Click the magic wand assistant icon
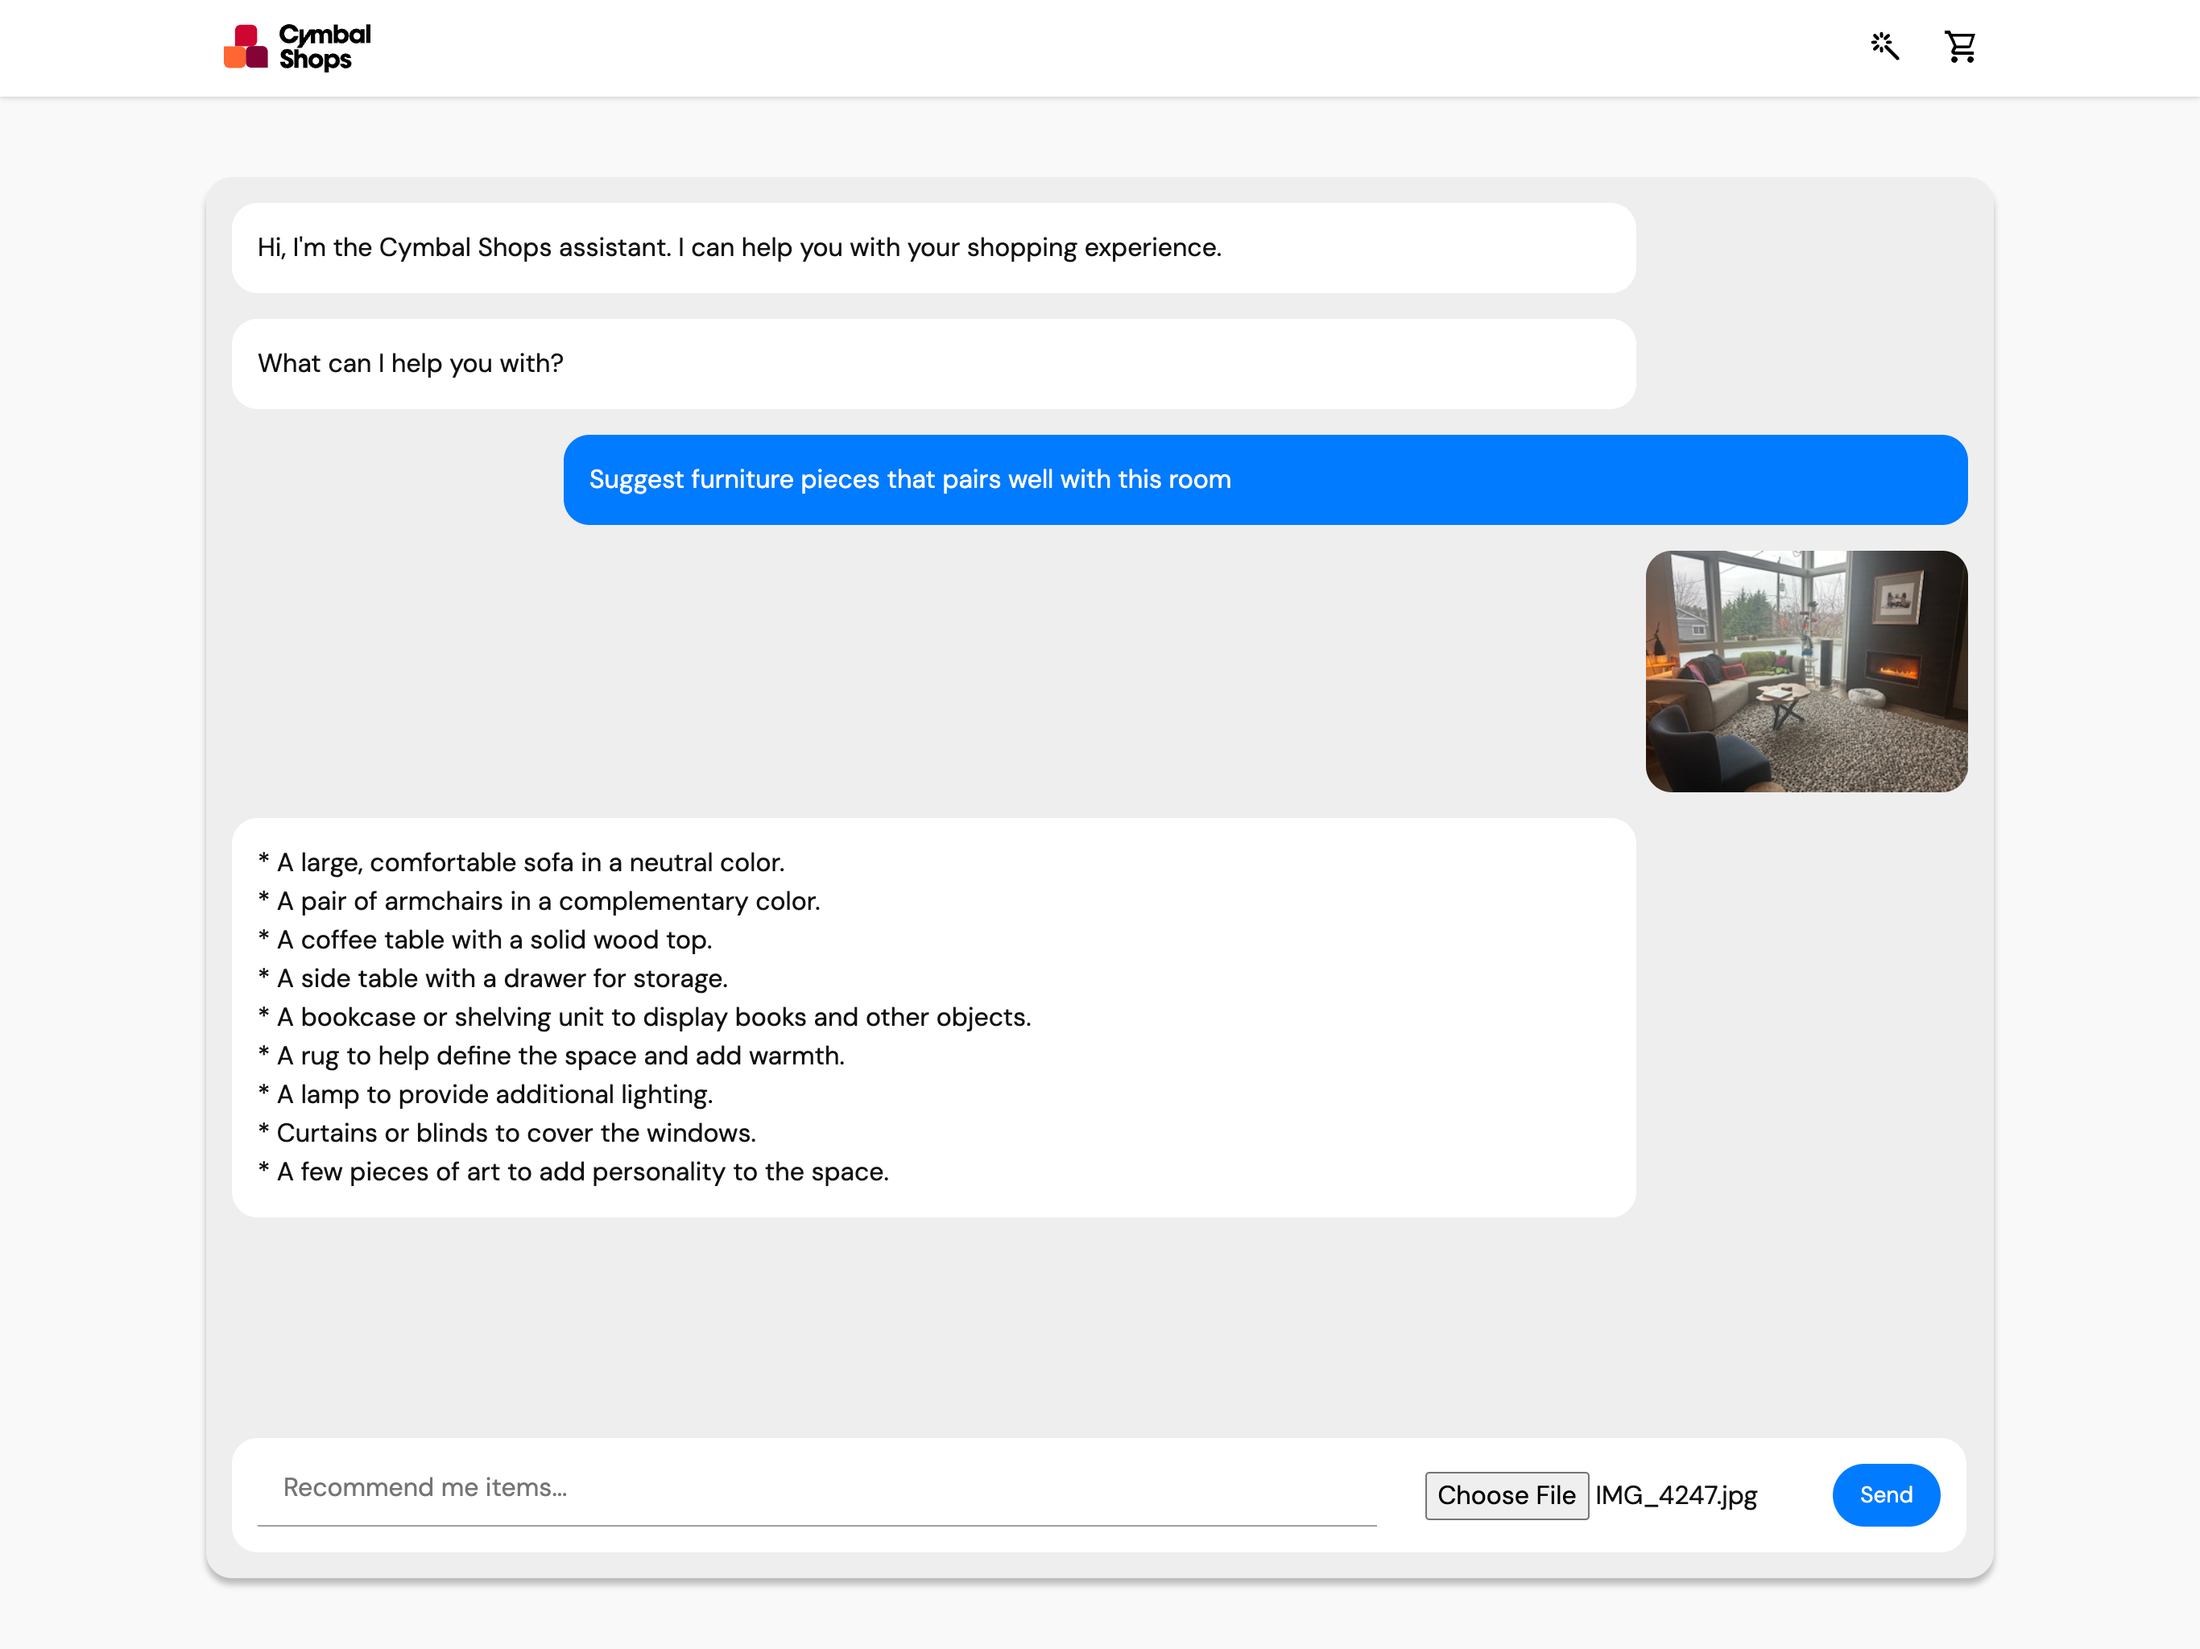Viewport: 2200px width, 1649px height. (x=1884, y=46)
